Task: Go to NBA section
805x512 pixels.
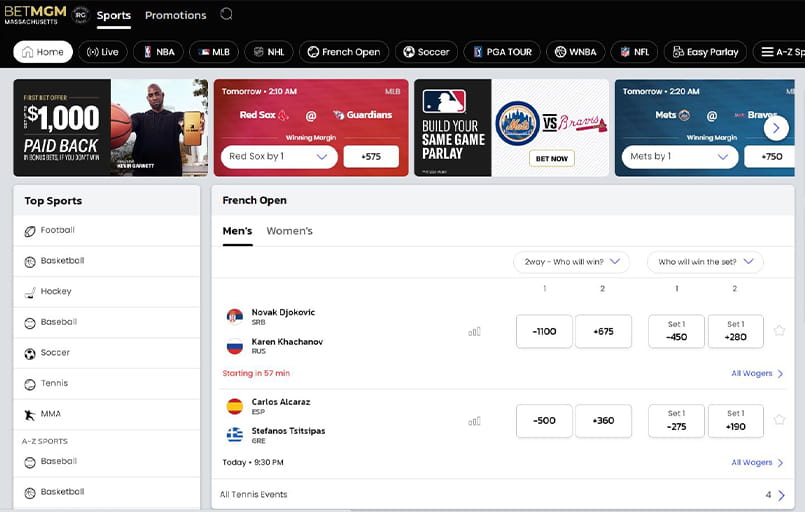Action: point(158,52)
